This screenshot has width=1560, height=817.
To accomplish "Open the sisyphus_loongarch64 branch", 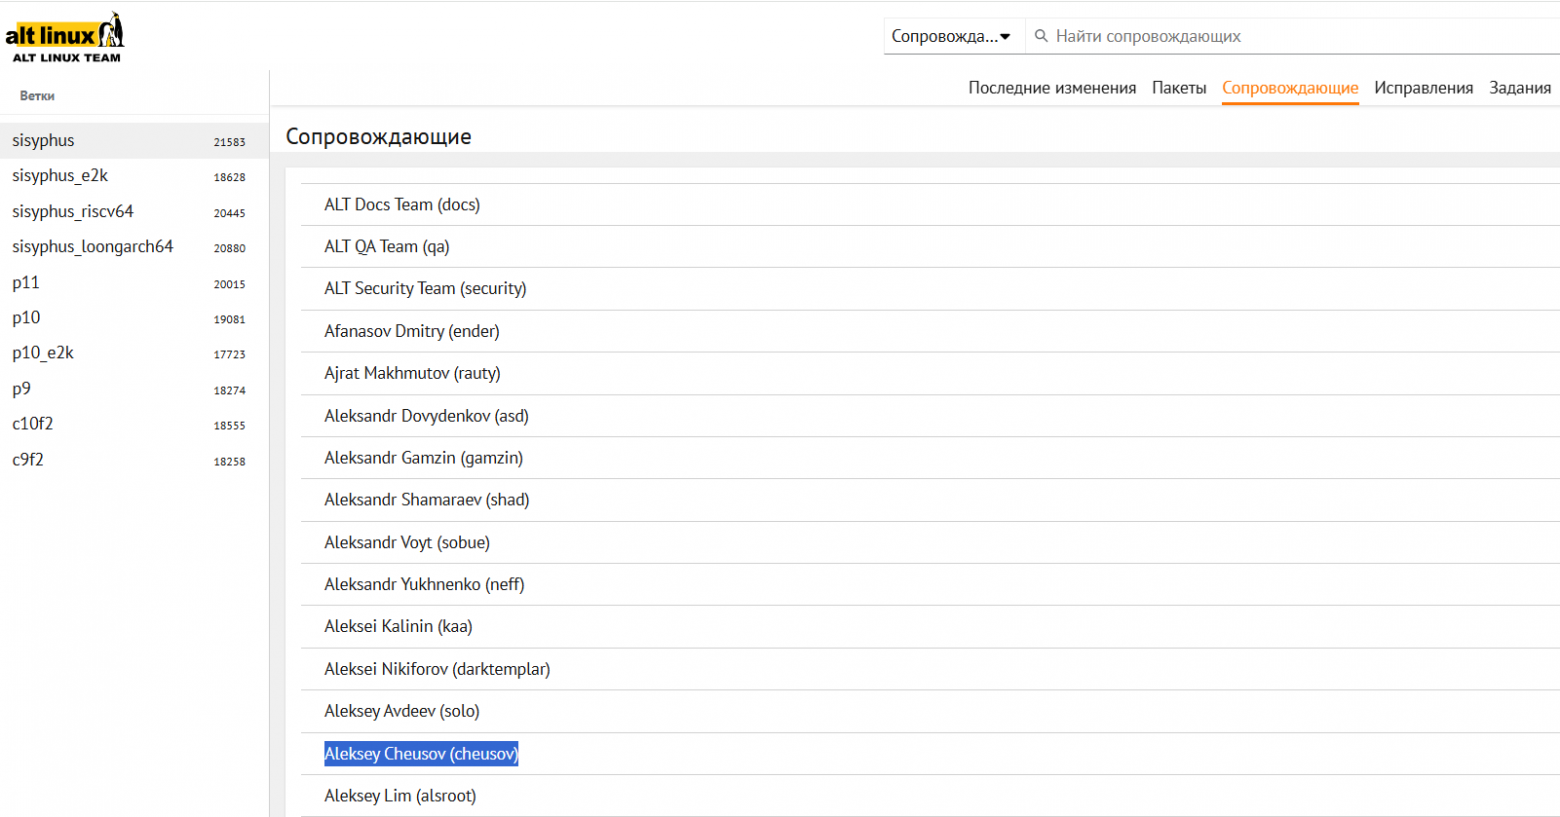I will [x=93, y=247].
